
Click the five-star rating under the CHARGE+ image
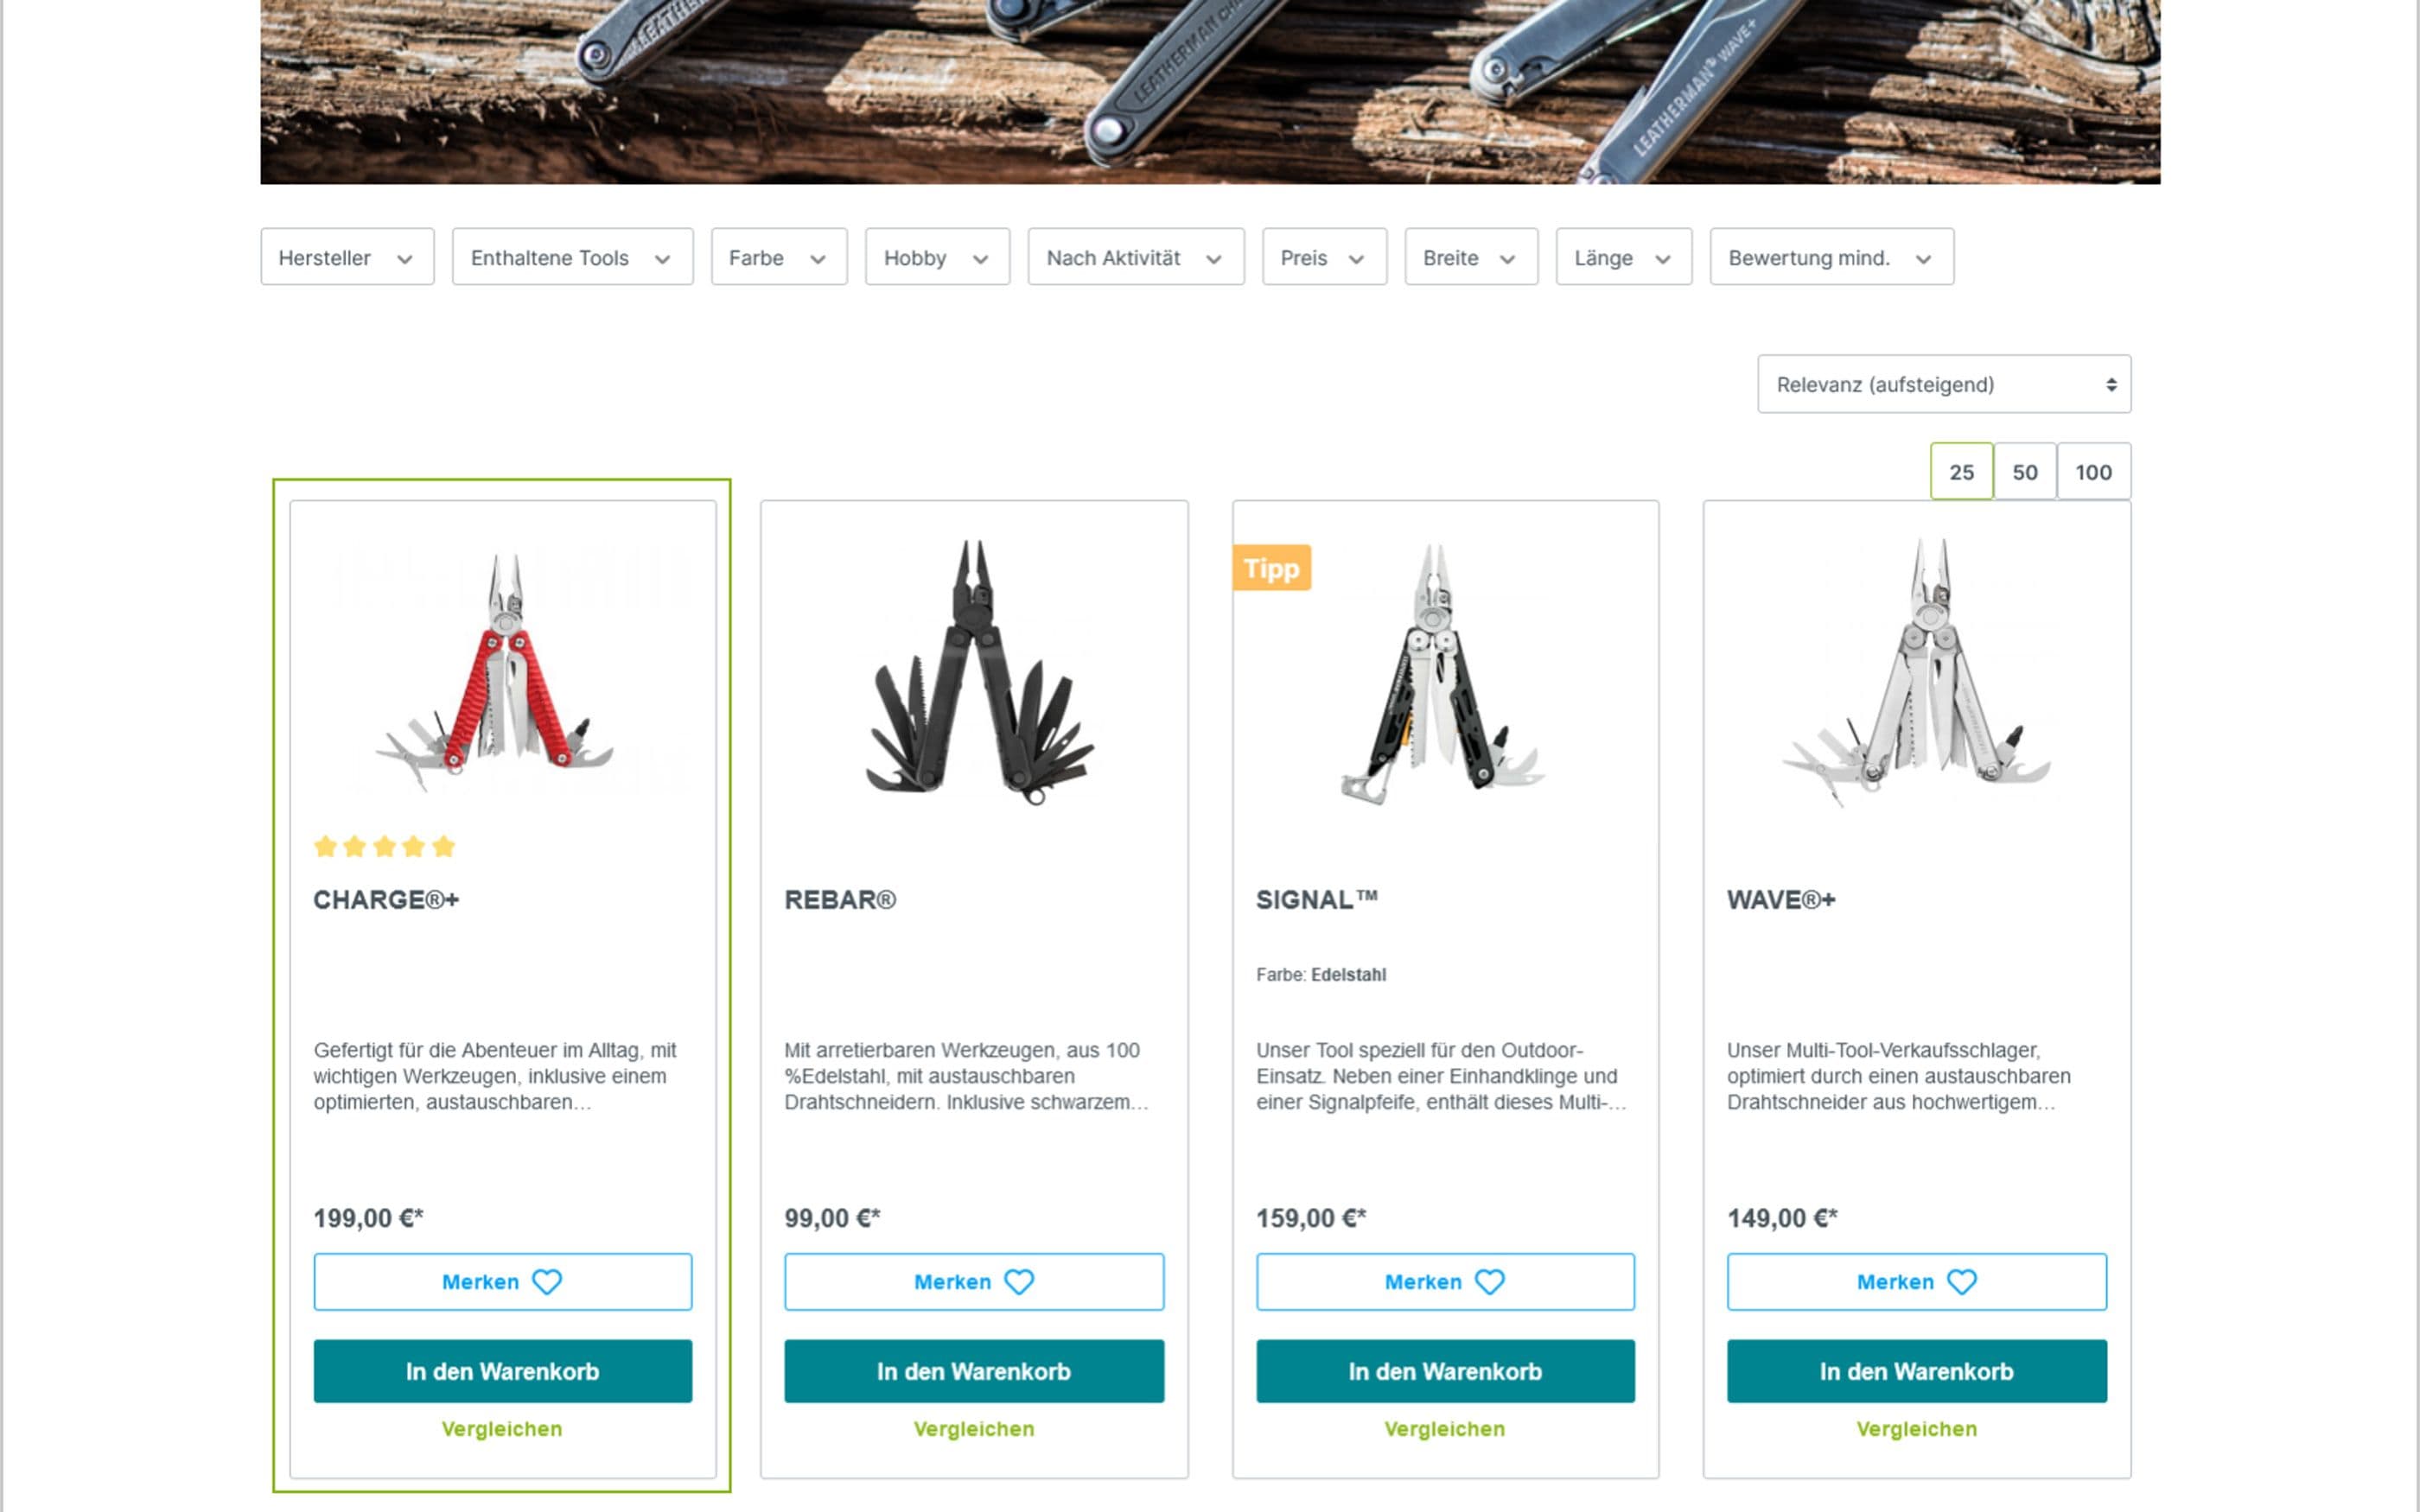(x=384, y=846)
